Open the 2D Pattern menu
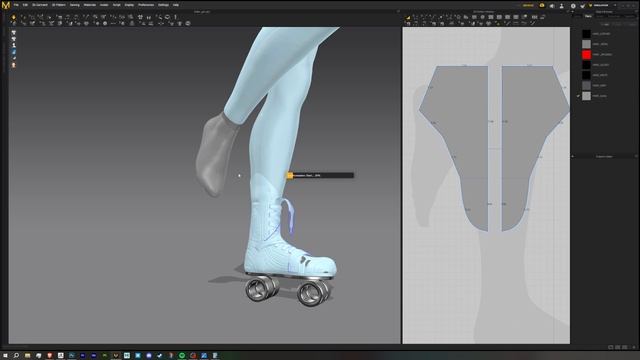The height and width of the screenshot is (360, 640). coord(59,5)
